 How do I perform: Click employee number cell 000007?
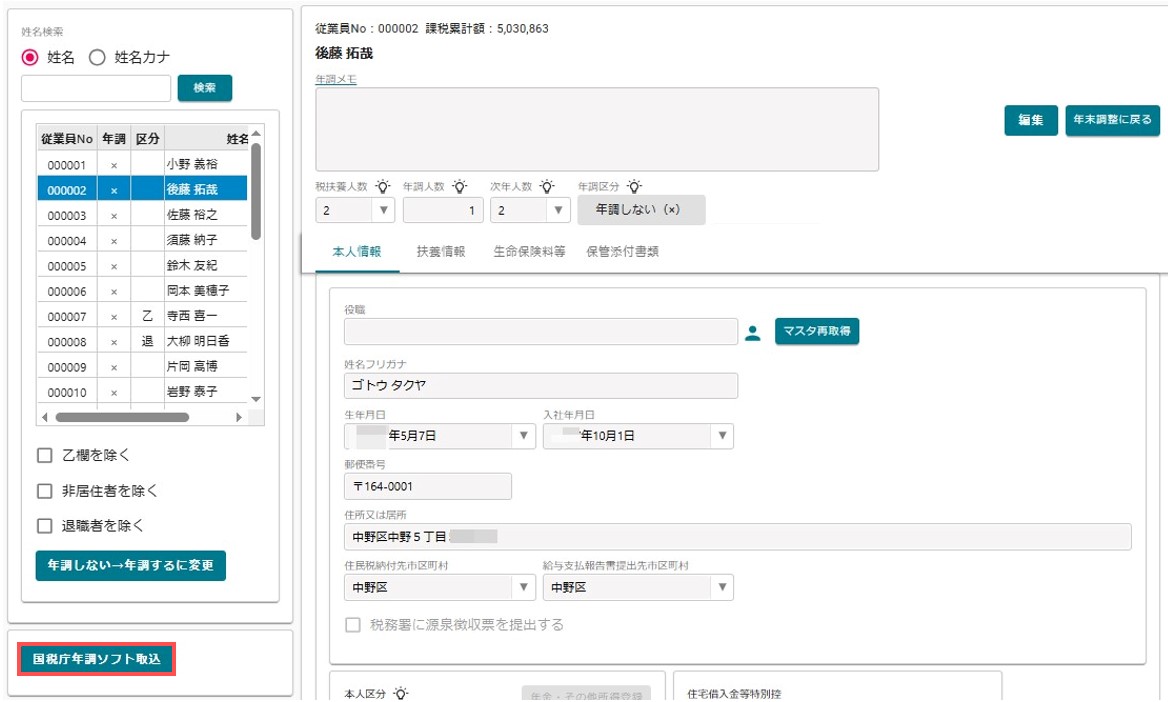[67, 317]
